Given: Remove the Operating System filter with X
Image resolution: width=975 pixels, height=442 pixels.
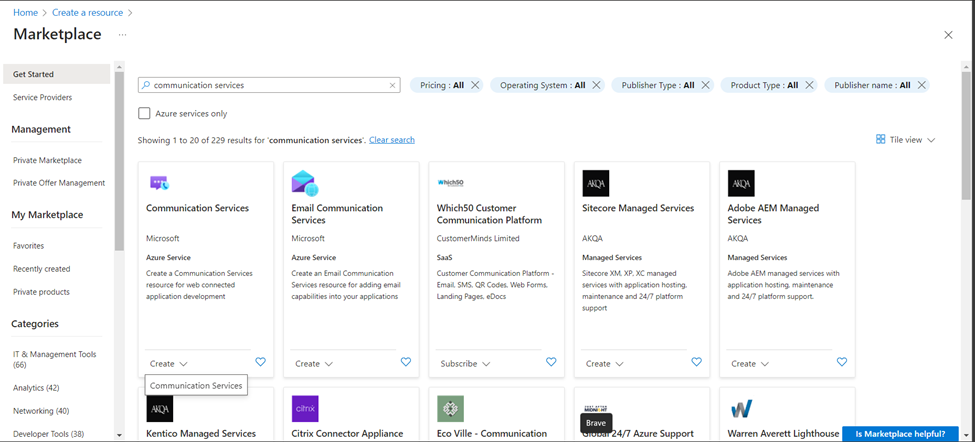Looking at the screenshot, I should coord(596,85).
